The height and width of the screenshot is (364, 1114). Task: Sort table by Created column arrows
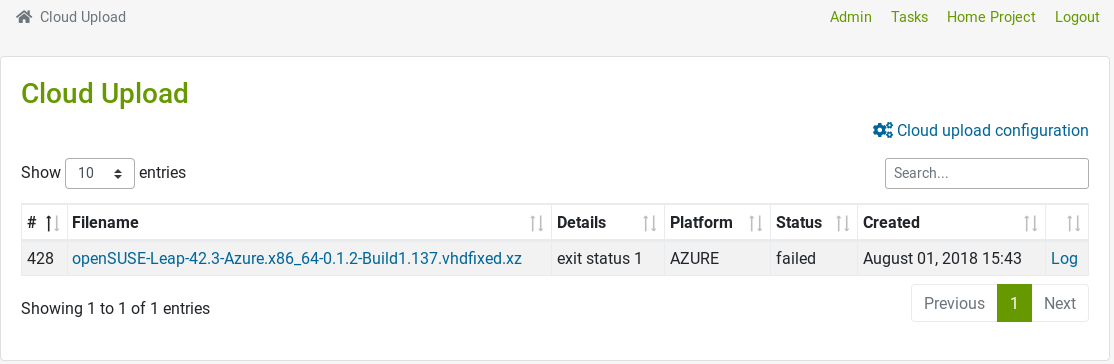pyautogui.click(x=1030, y=223)
